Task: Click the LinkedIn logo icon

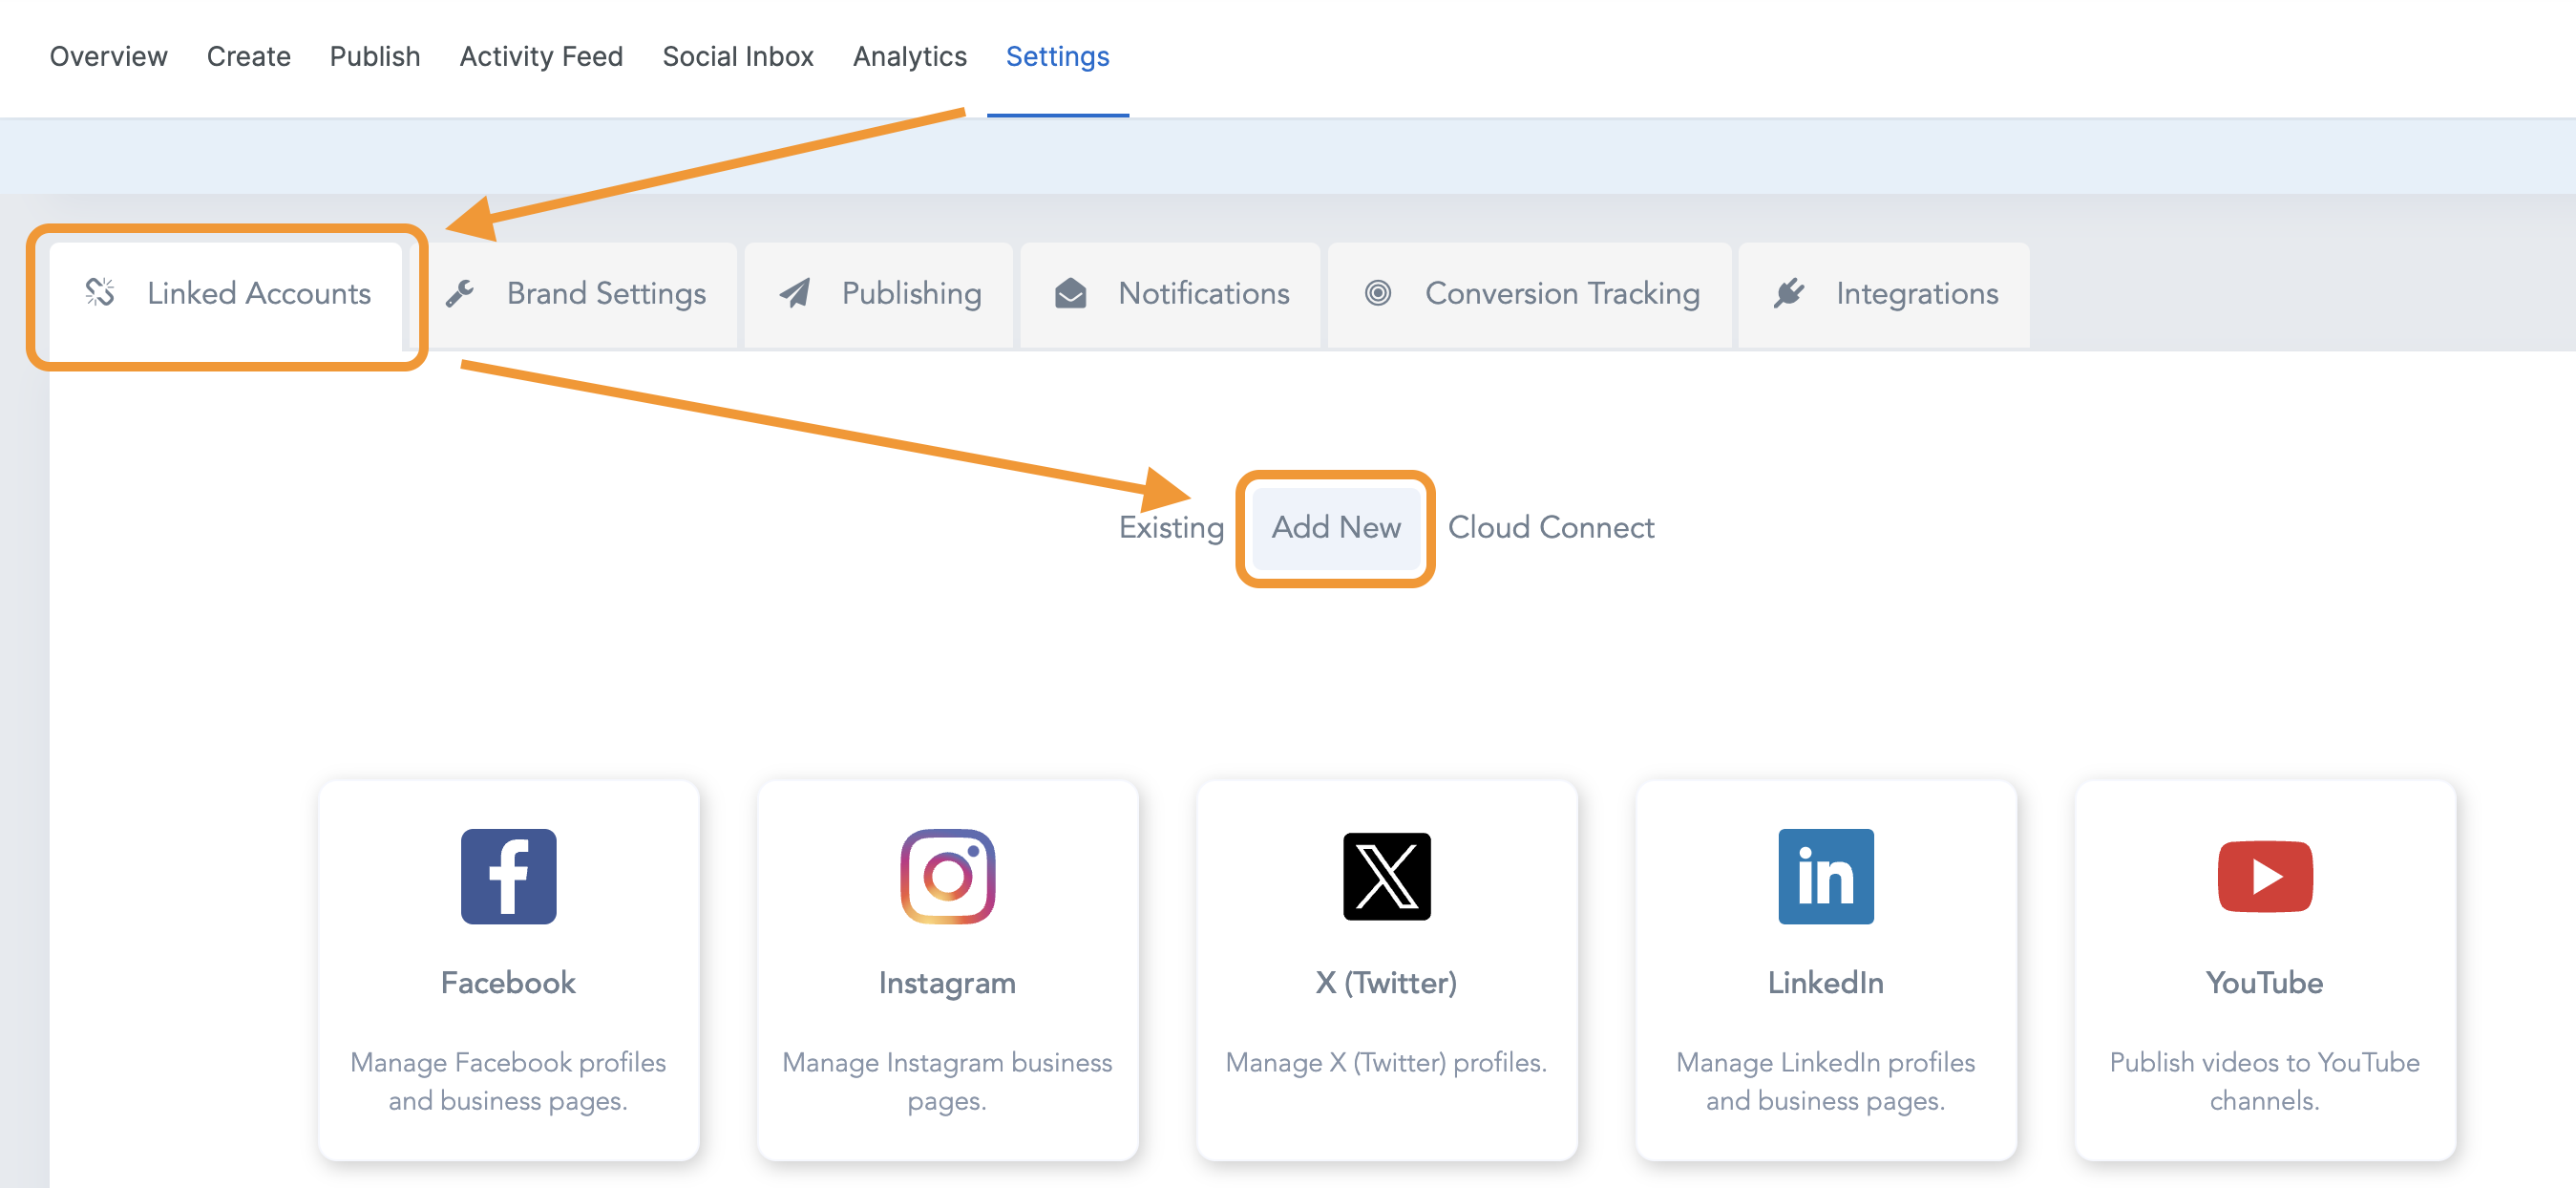Action: coord(1825,875)
